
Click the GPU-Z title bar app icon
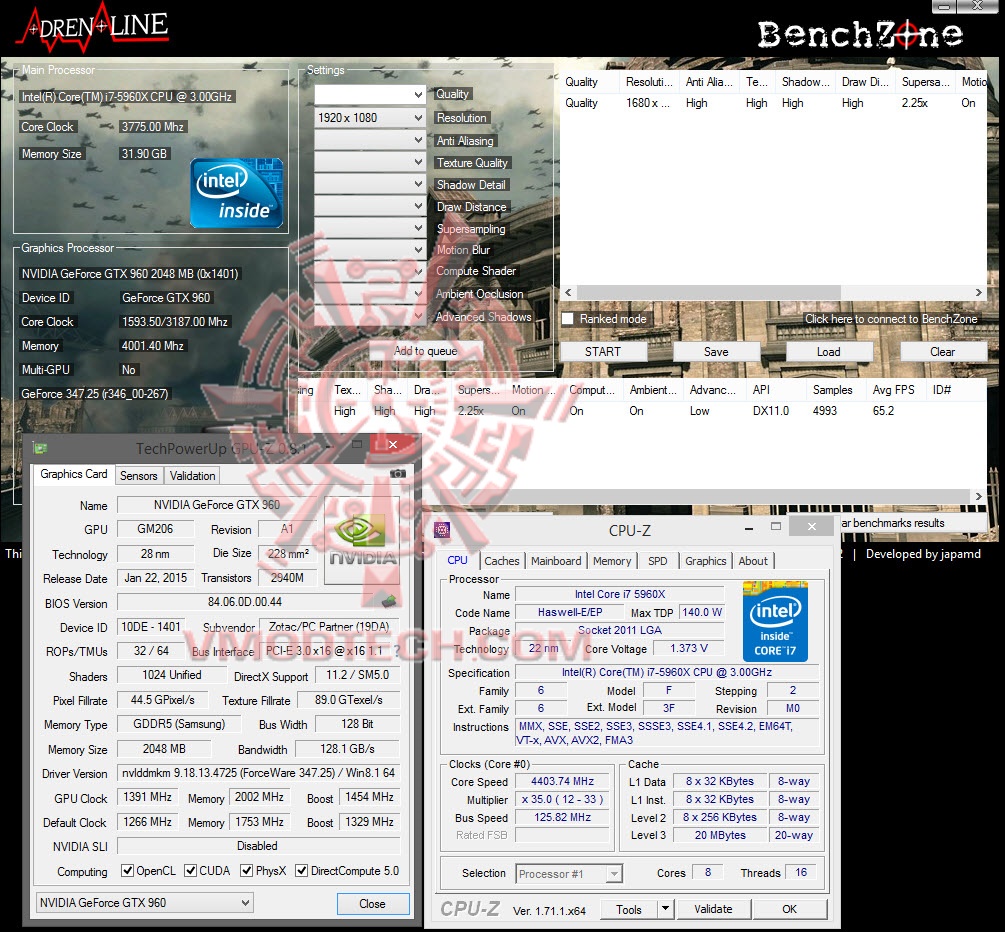(x=40, y=447)
